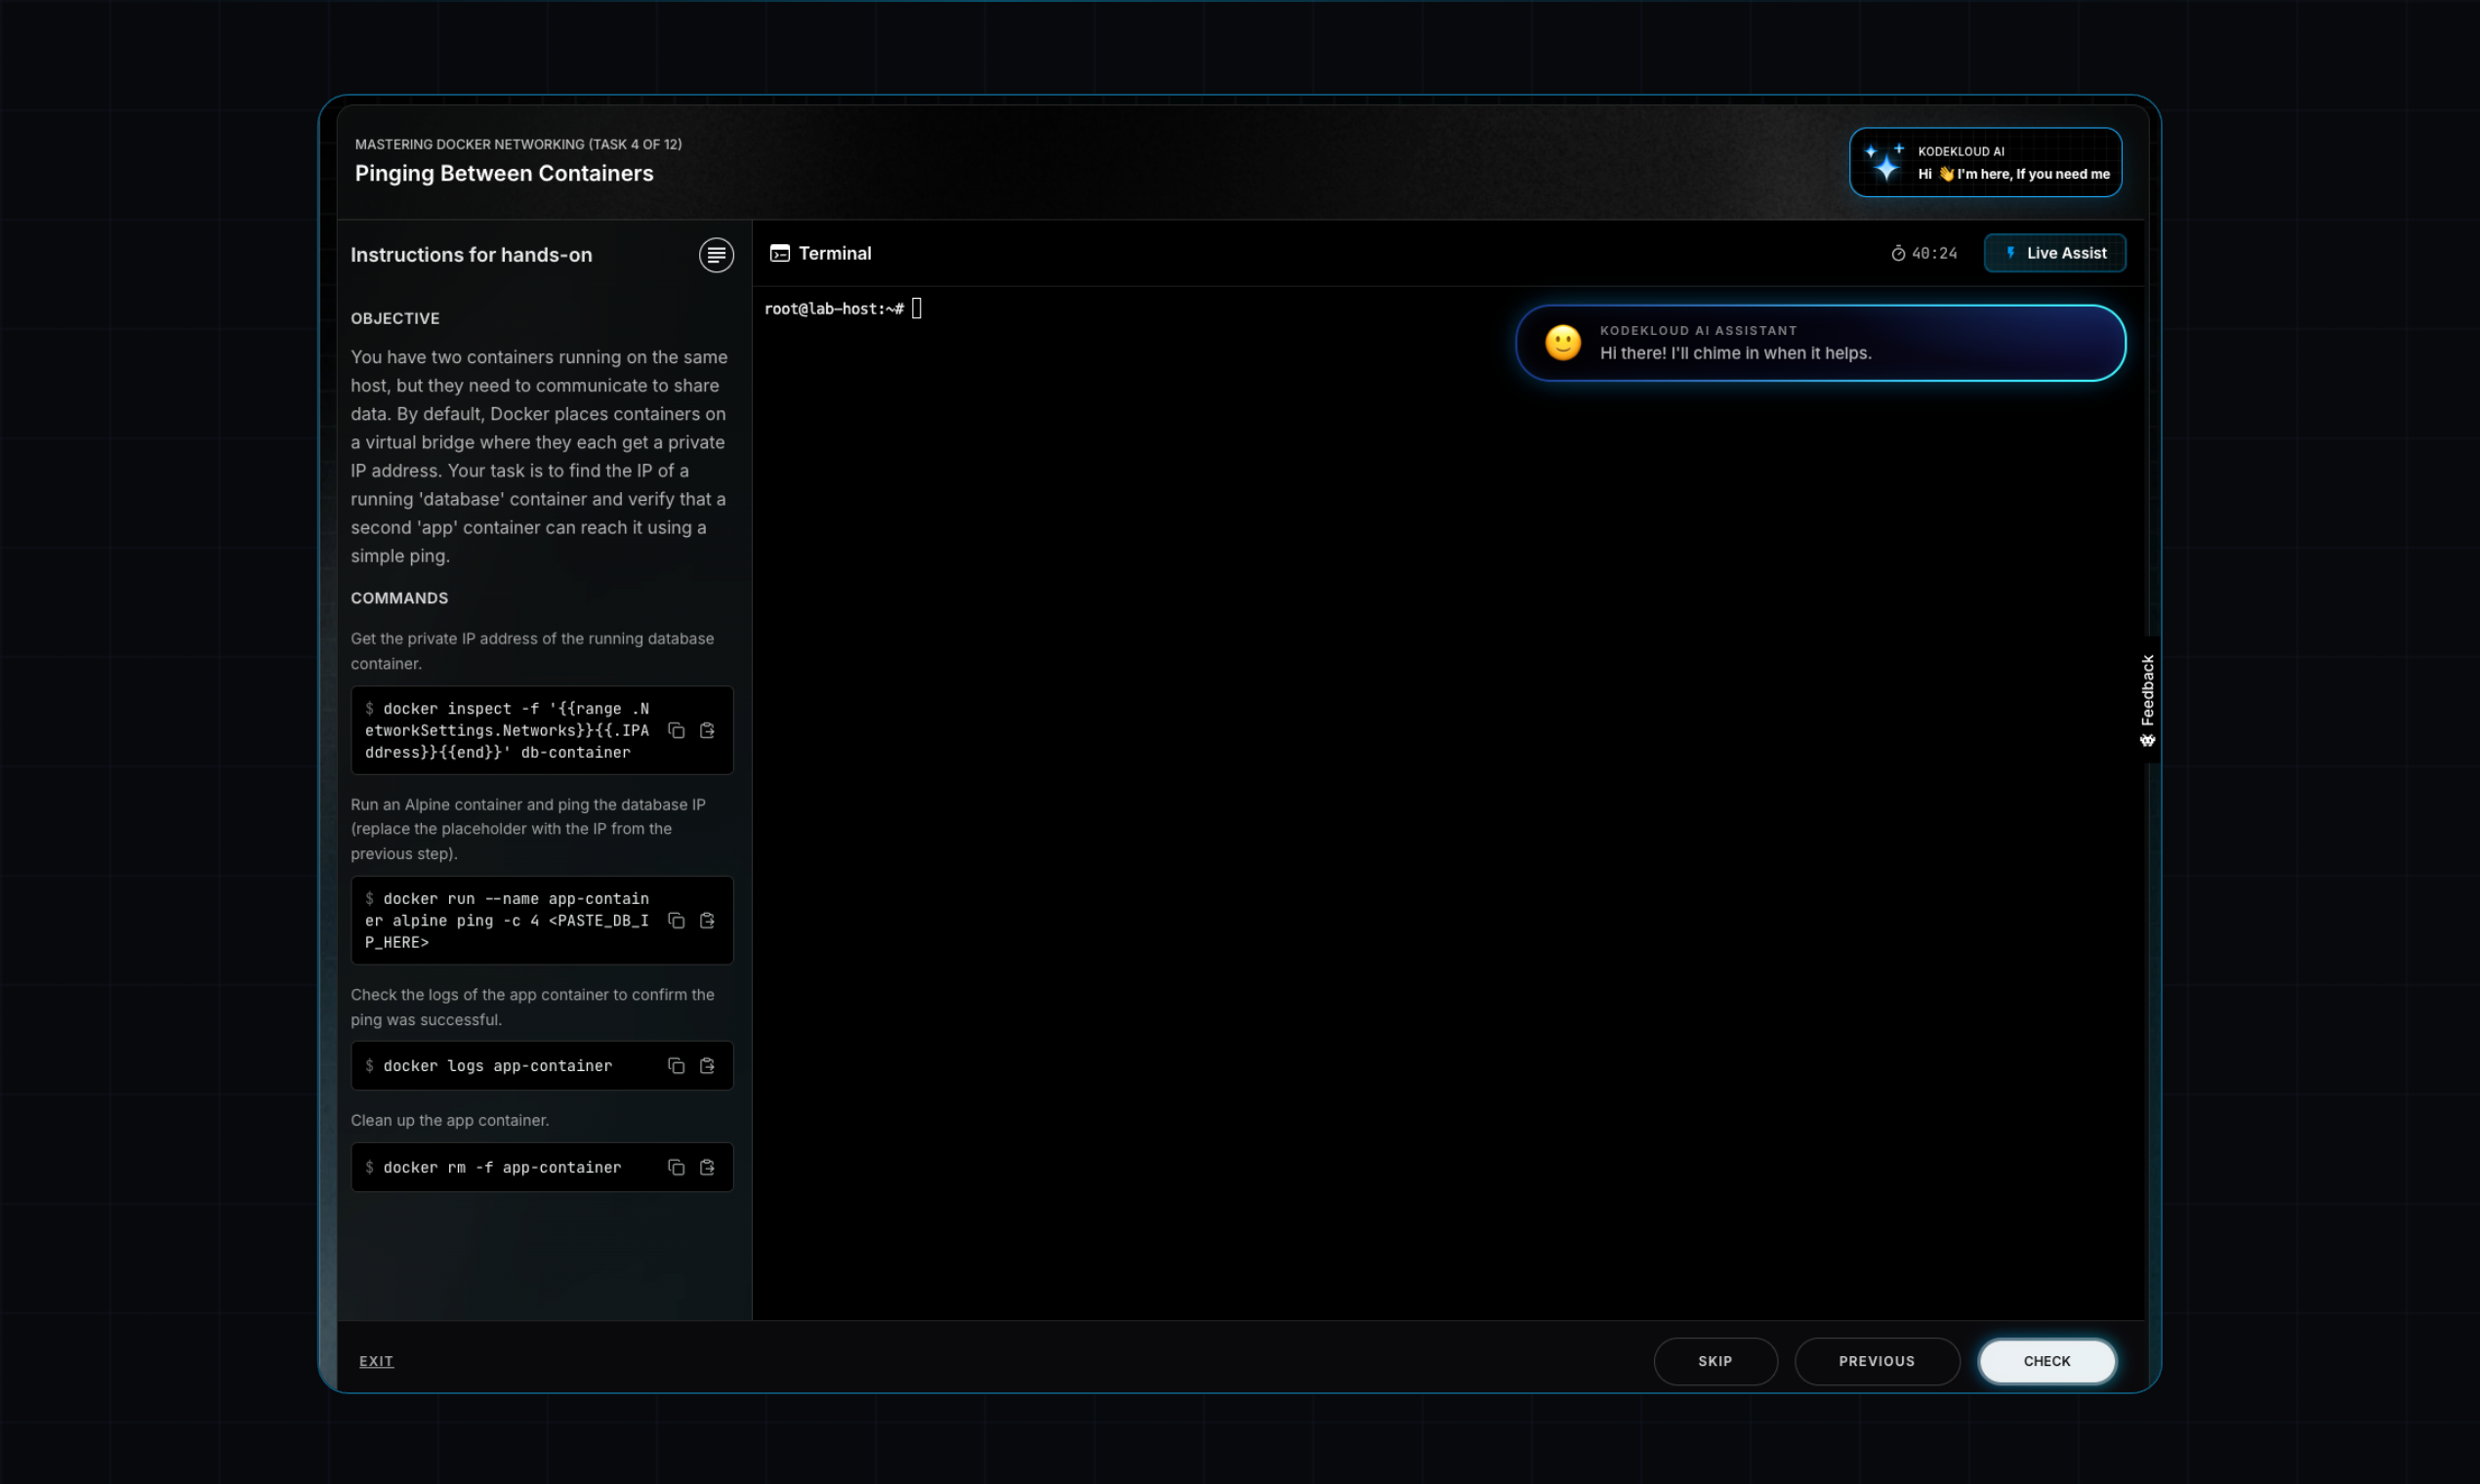Click 'MASTERING DOCKER NETWORKING (TASK 4 OF 12)' text
The width and height of the screenshot is (2480, 1484).
coord(518,144)
